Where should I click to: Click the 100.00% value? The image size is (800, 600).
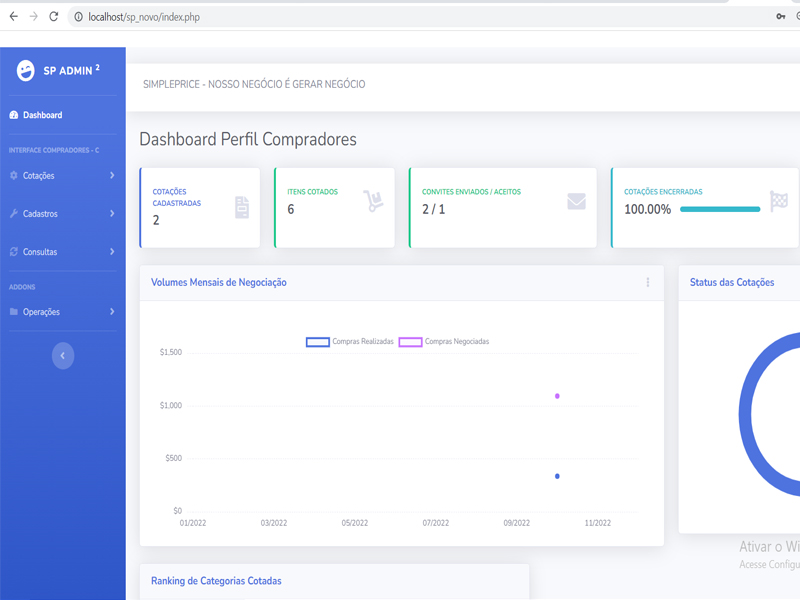648,209
